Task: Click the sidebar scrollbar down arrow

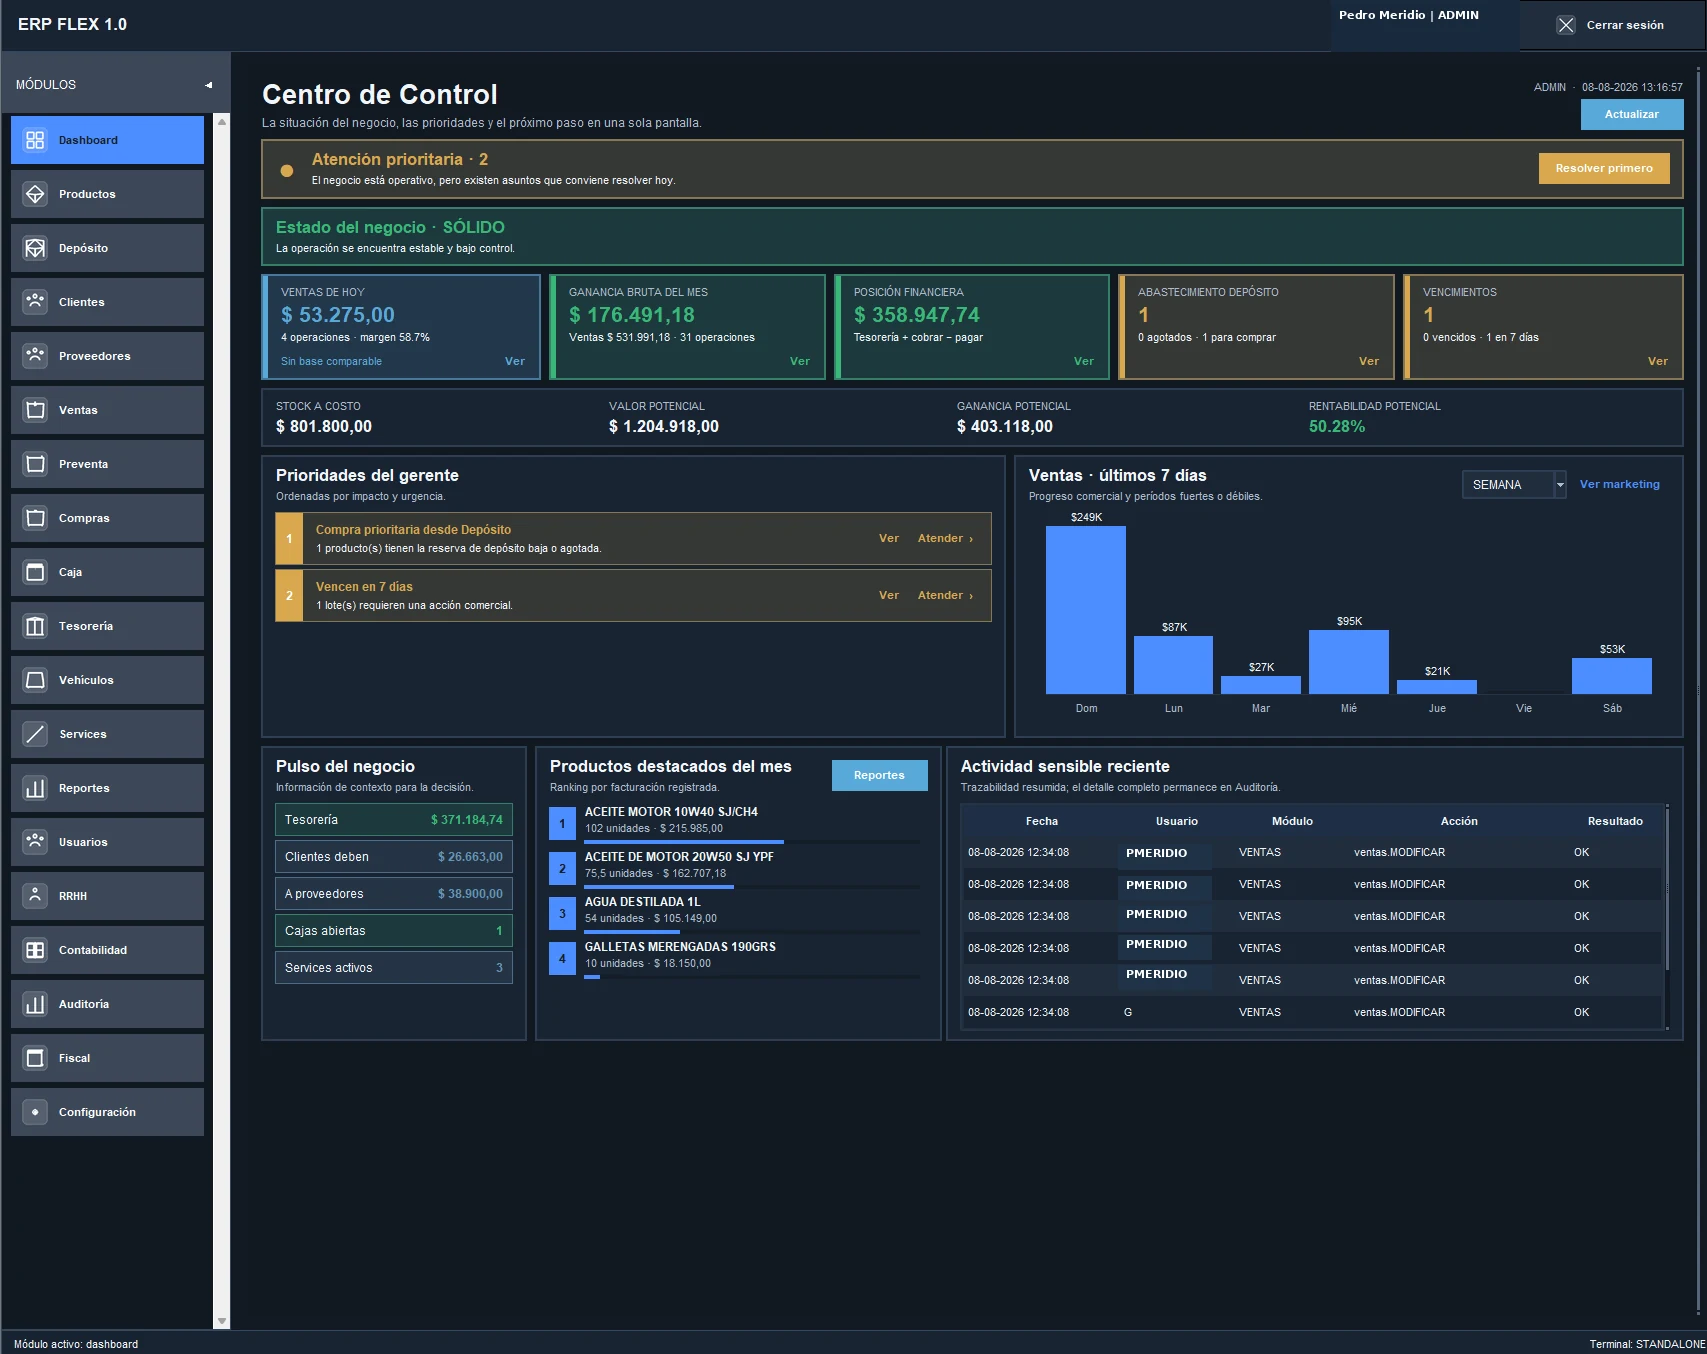Action: 222,1322
